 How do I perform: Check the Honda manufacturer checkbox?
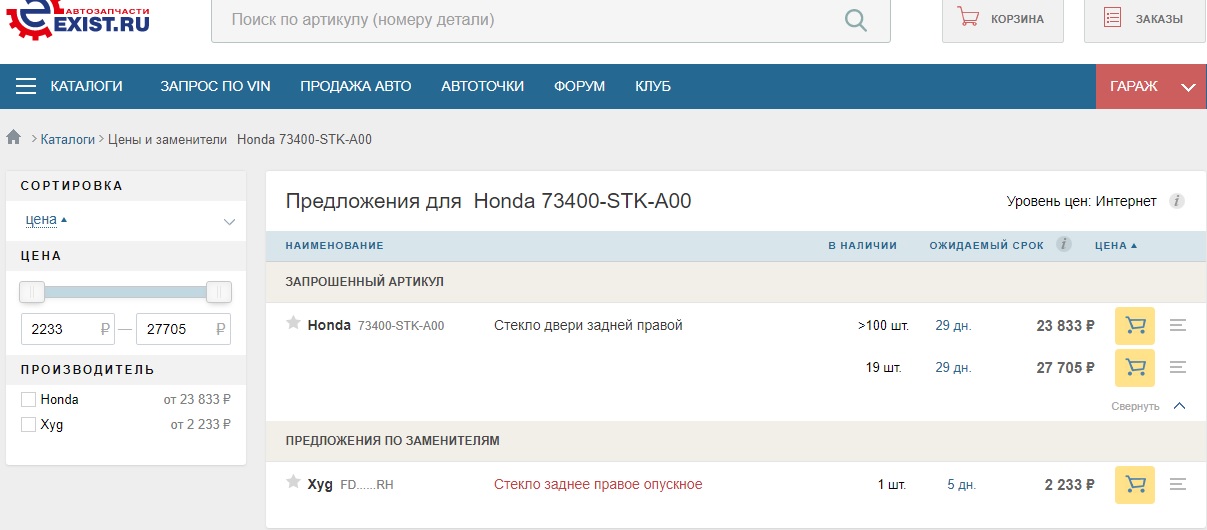point(28,400)
